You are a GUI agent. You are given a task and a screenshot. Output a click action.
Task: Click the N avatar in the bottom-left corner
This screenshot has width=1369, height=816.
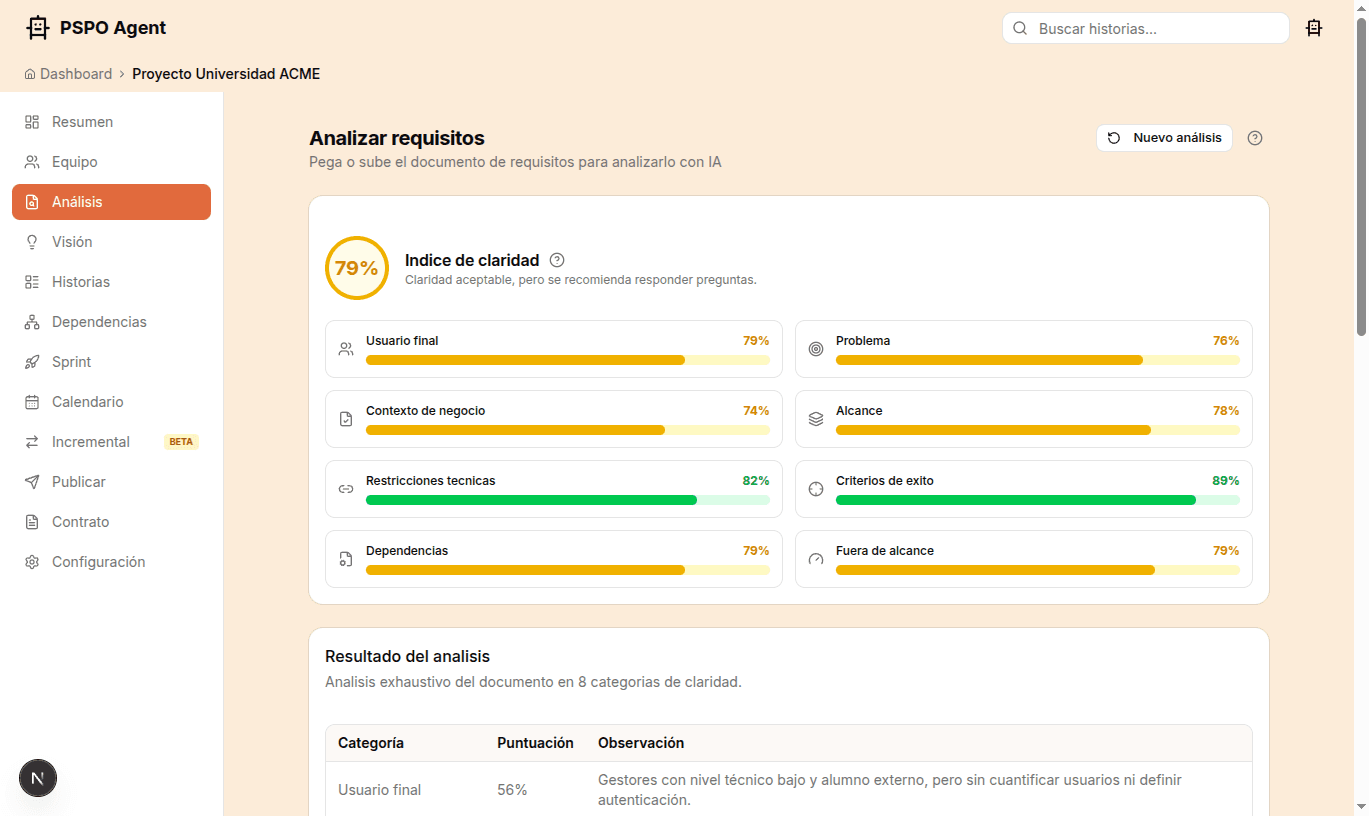(x=37, y=777)
